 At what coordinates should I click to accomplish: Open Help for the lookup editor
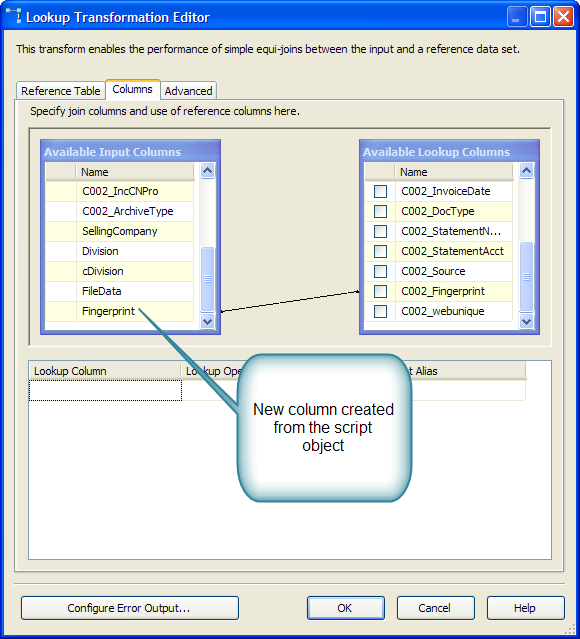(526, 608)
